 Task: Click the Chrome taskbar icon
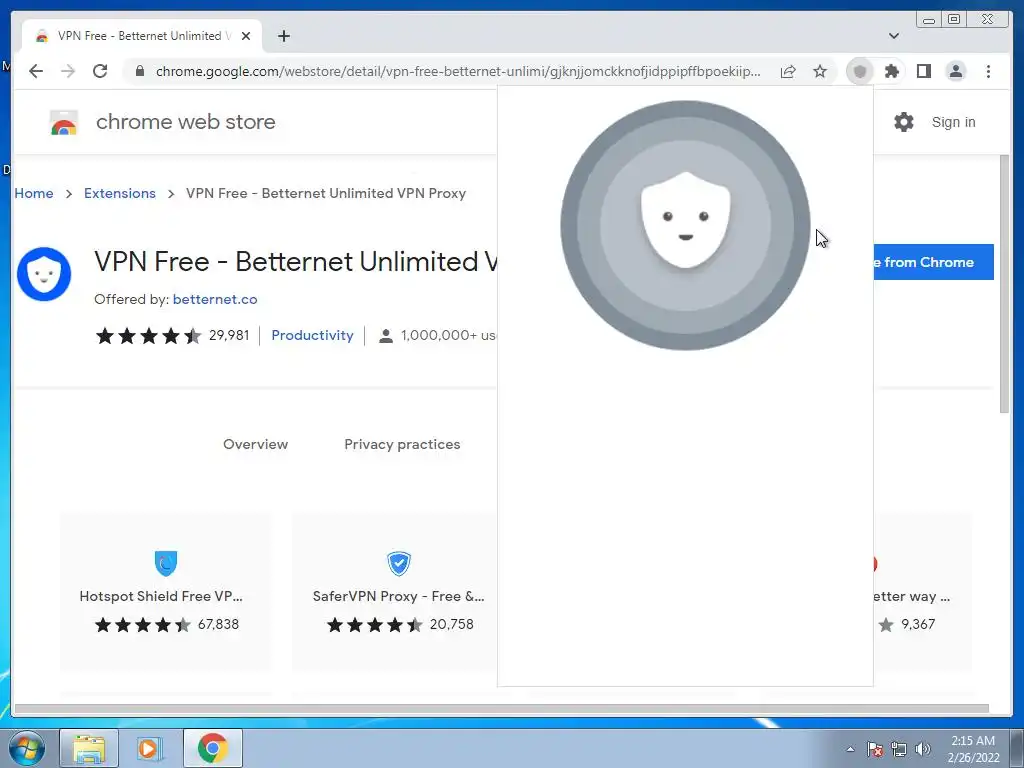(x=212, y=748)
